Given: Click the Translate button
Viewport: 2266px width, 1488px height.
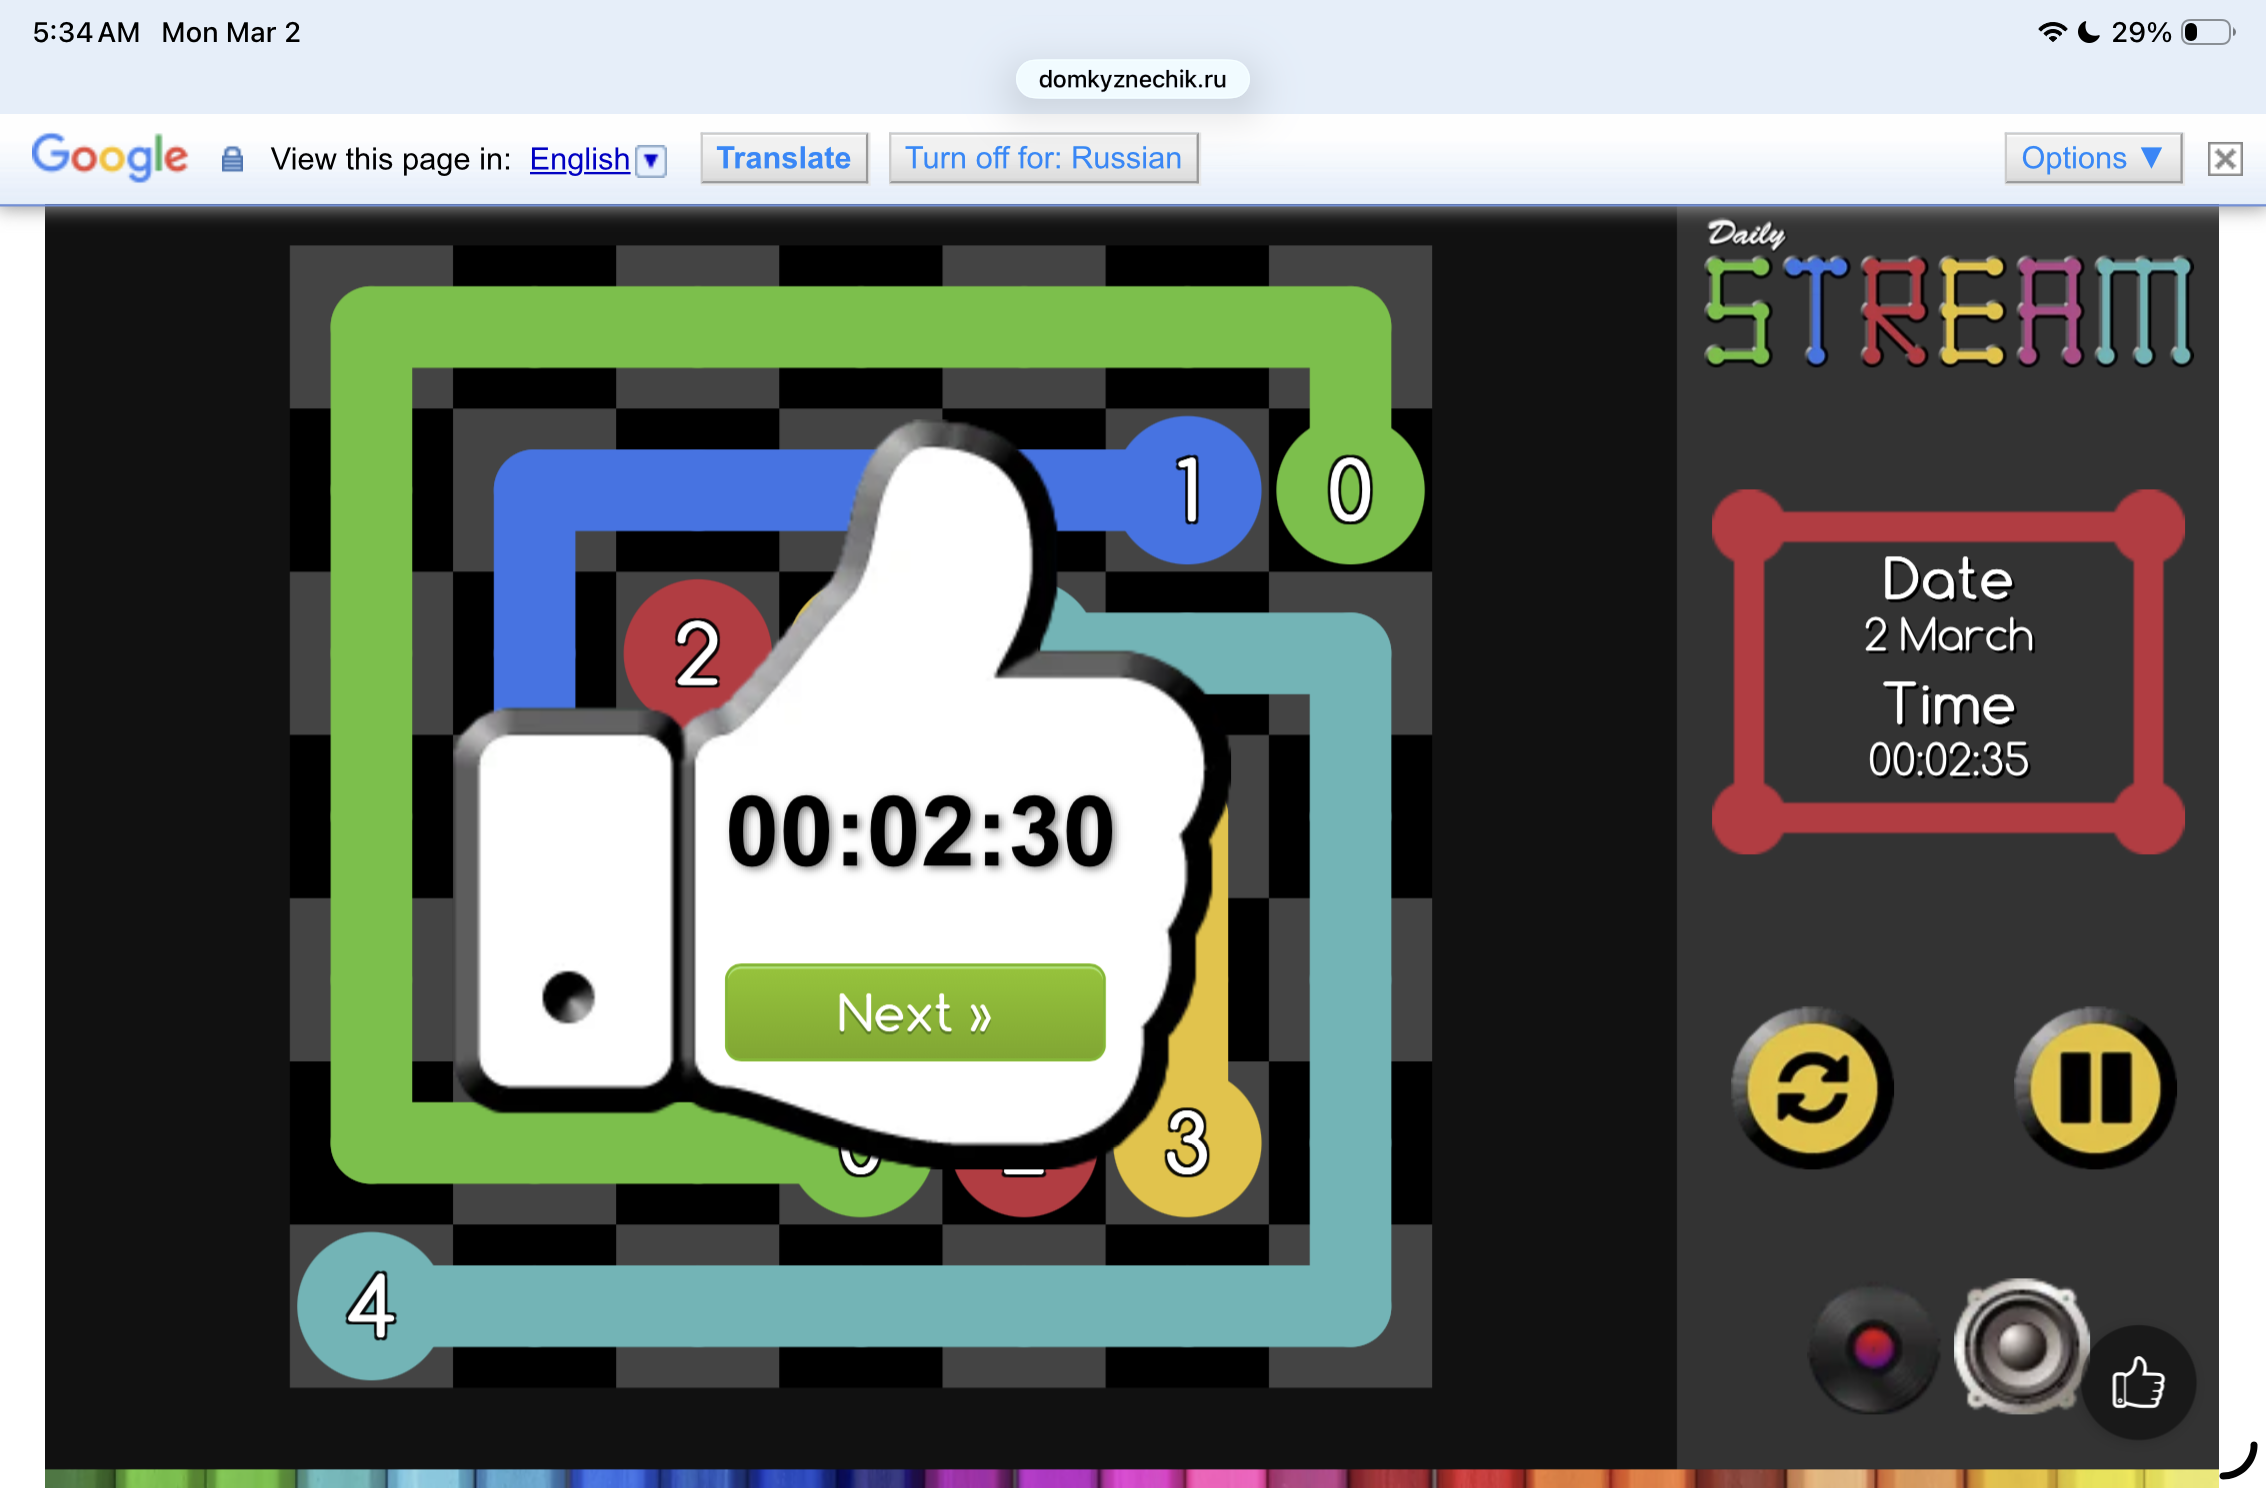Looking at the screenshot, I should click(783, 158).
